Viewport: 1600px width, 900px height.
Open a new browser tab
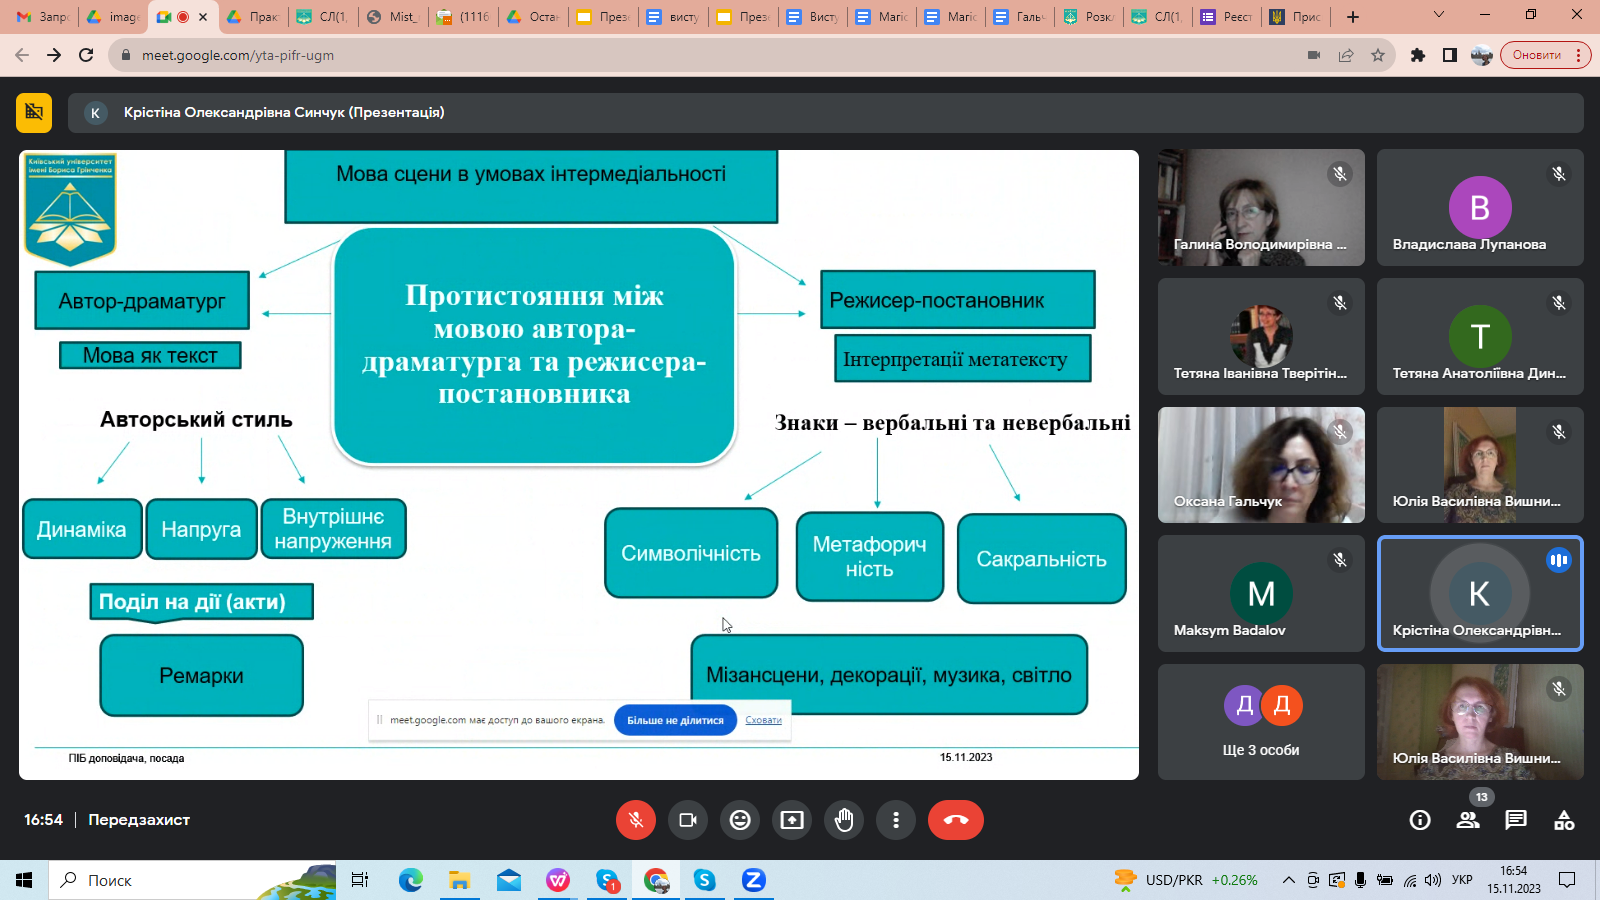[x=1353, y=17]
